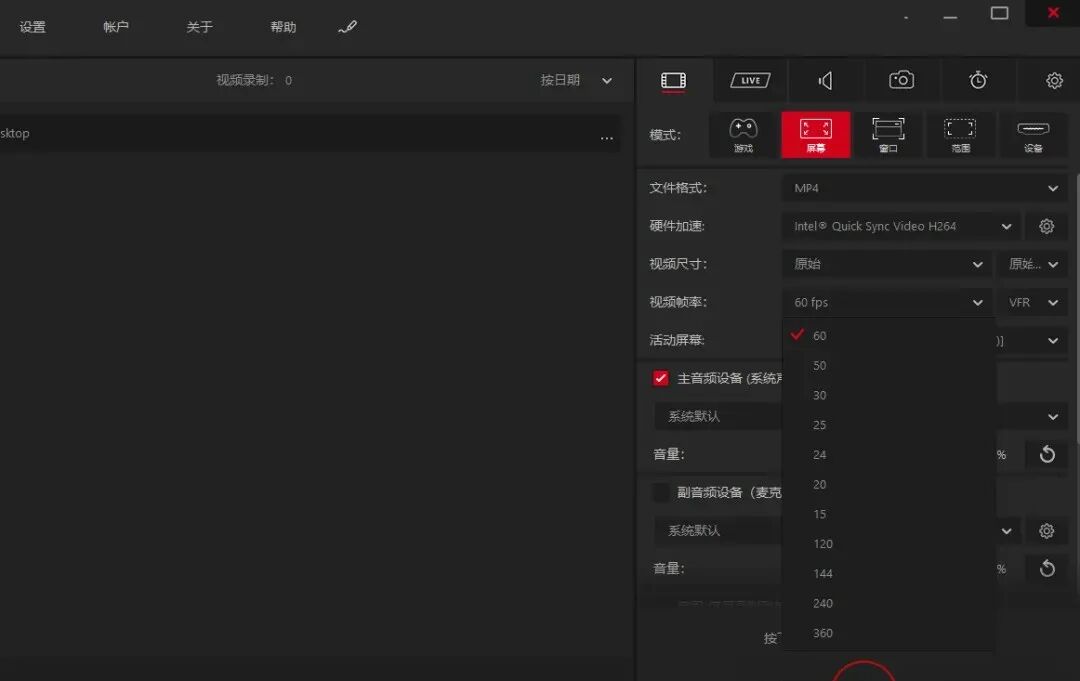Open the video recording tab icon
The height and width of the screenshot is (681, 1080).
[673, 81]
